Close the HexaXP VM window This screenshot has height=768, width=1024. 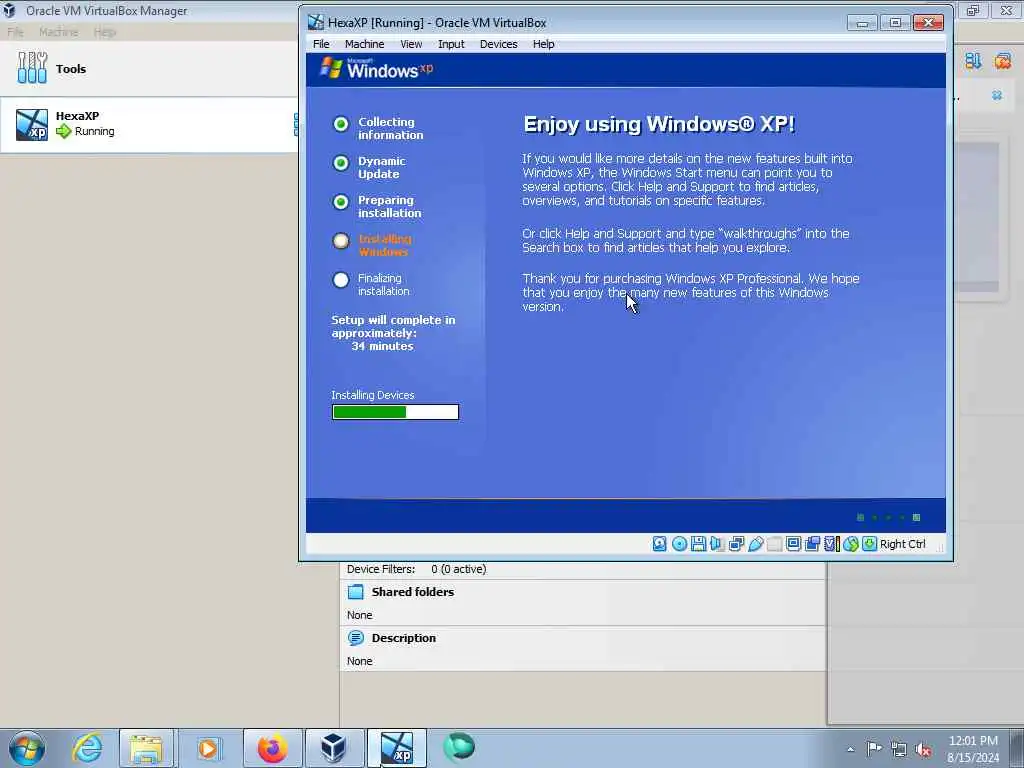click(928, 23)
